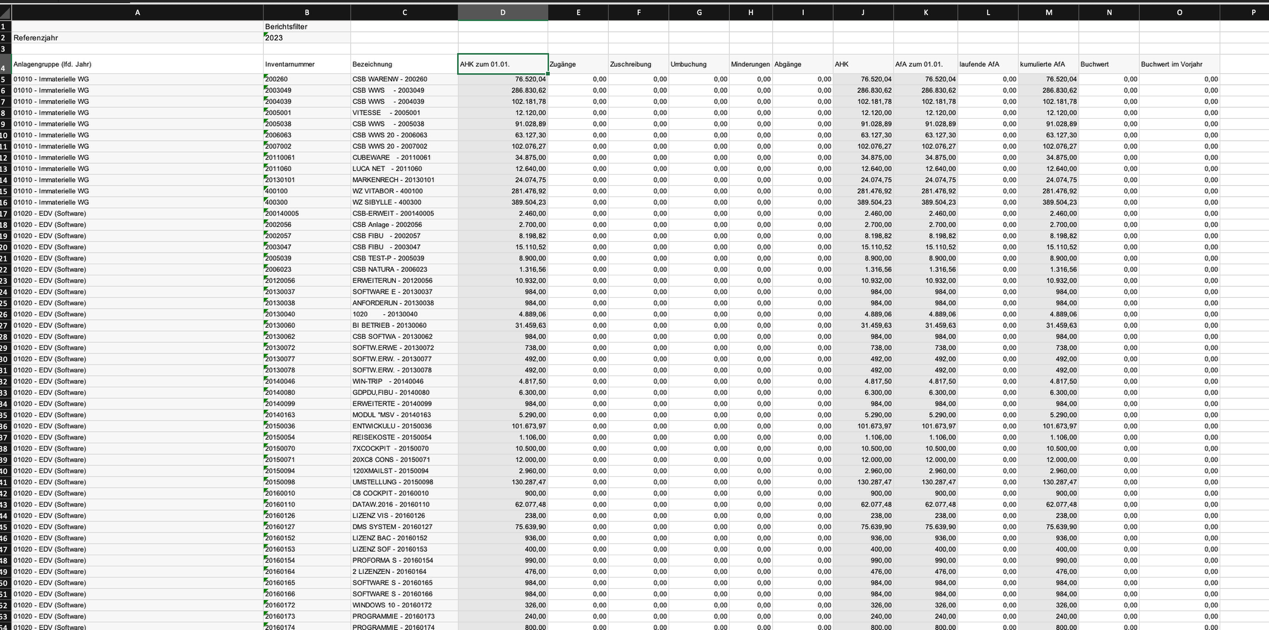Select the Inventarnummer header cell
The width and height of the screenshot is (1269, 630).
pyautogui.click(x=306, y=64)
